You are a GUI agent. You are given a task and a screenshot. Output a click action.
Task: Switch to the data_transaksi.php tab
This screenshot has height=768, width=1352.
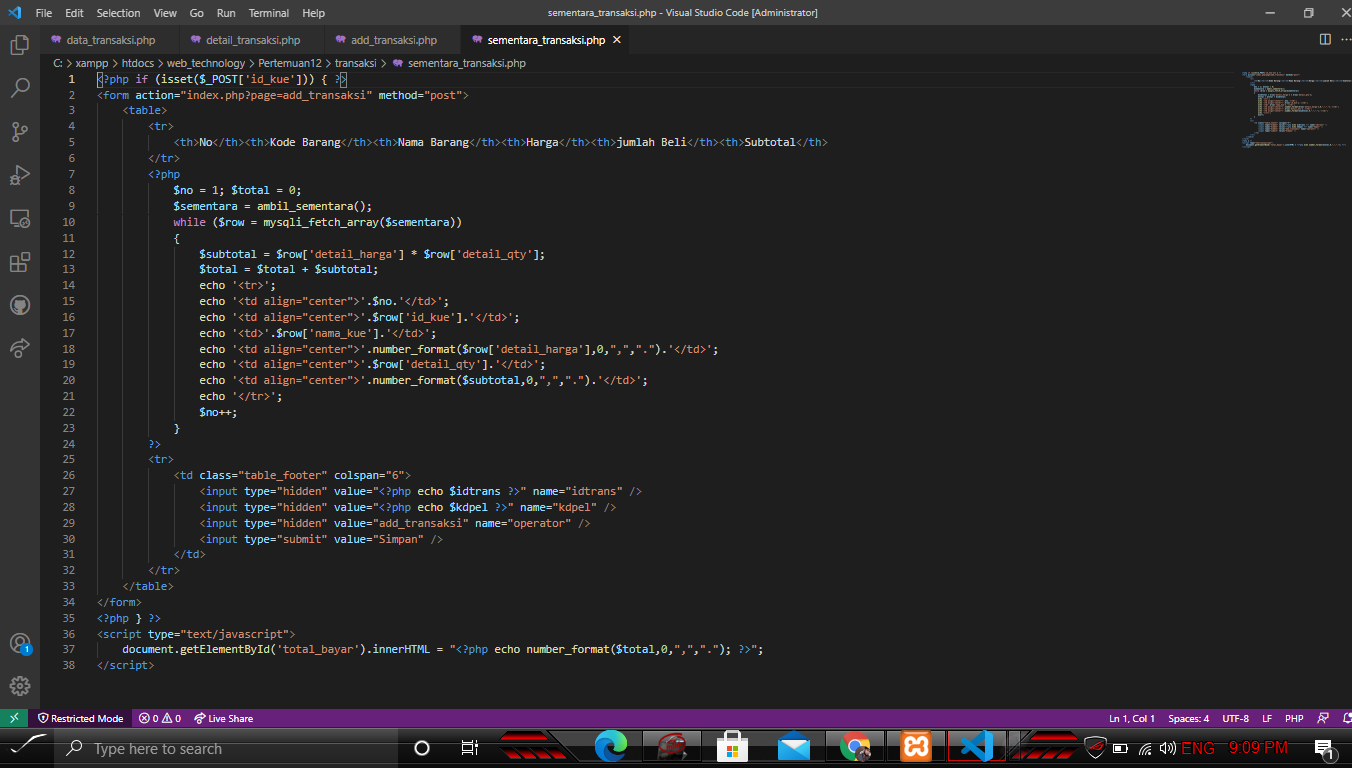[x=110, y=40]
